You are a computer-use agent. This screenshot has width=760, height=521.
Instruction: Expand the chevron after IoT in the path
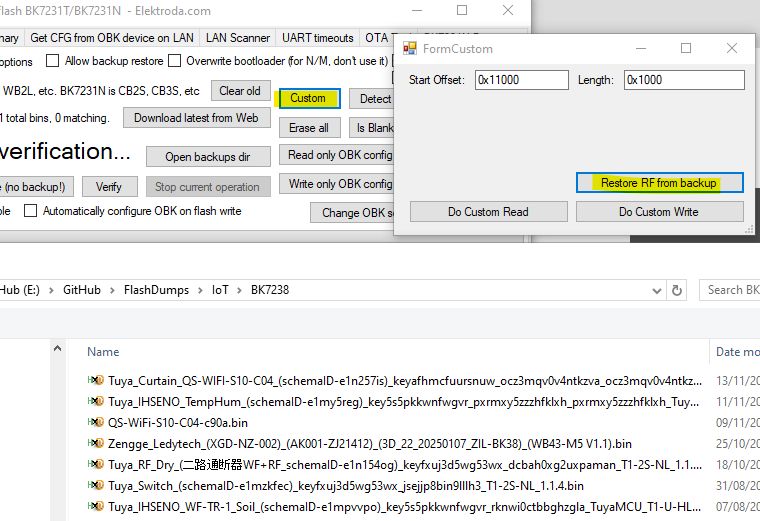pos(239,290)
